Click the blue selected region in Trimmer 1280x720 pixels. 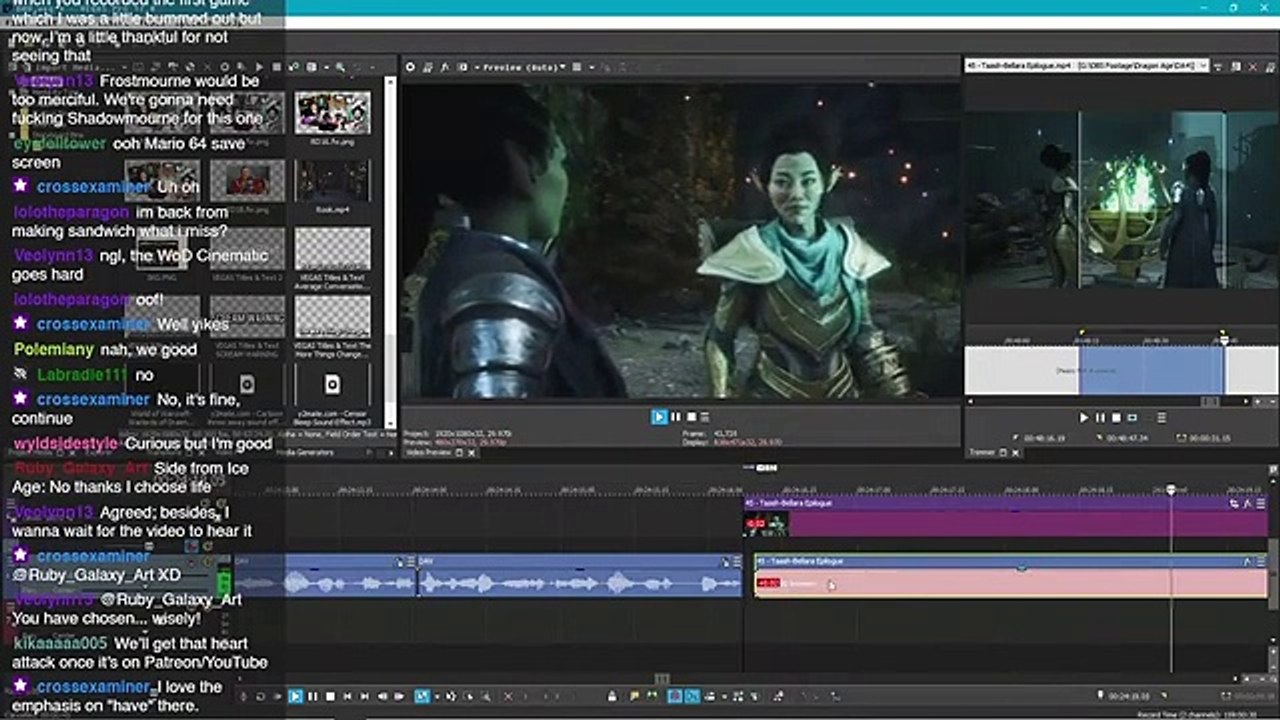1151,370
